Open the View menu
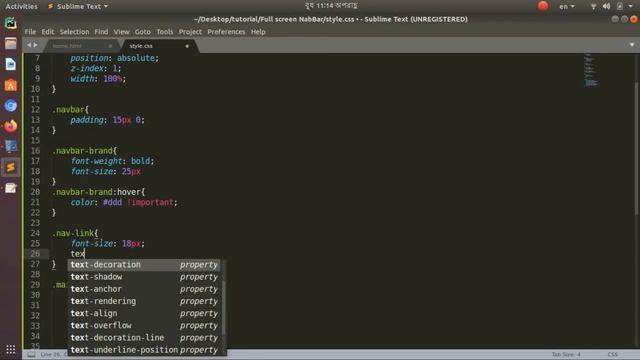This screenshot has height=360, width=640. [x=121, y=32]
